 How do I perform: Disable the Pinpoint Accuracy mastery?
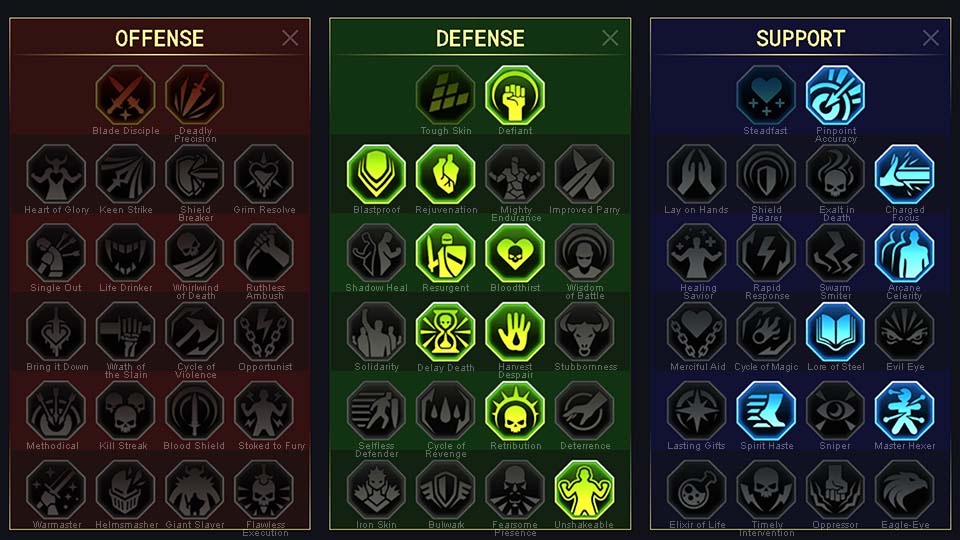[x=835, y=96]
